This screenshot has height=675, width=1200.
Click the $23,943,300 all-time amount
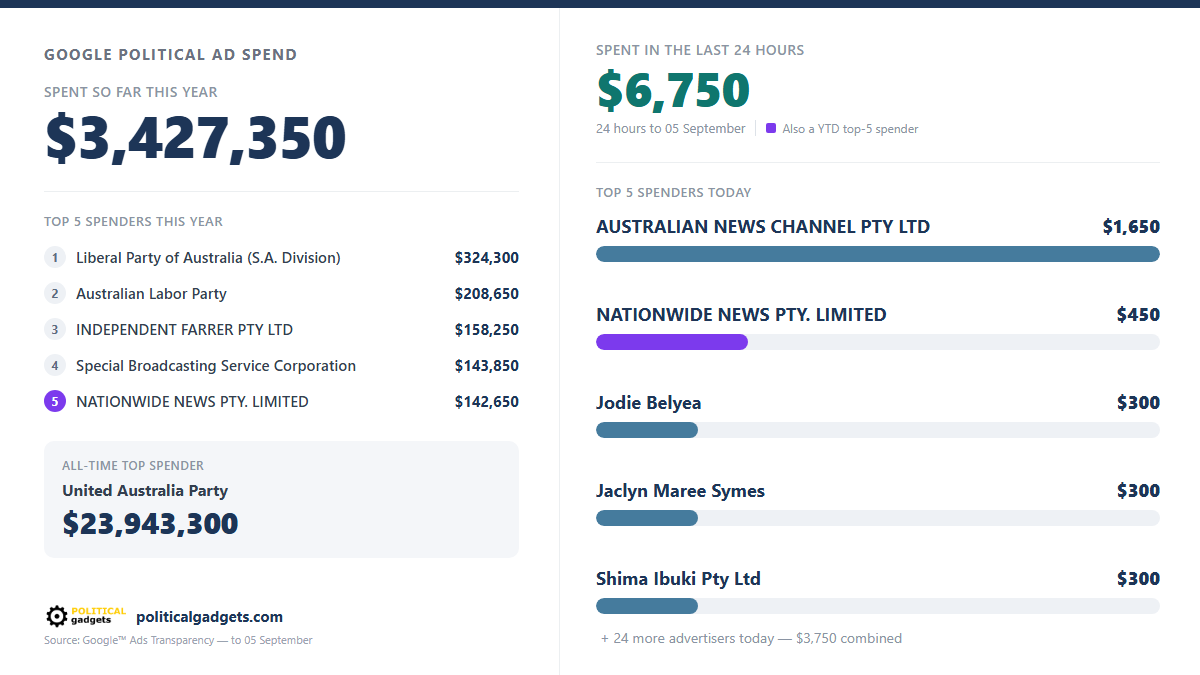(150, 524)
